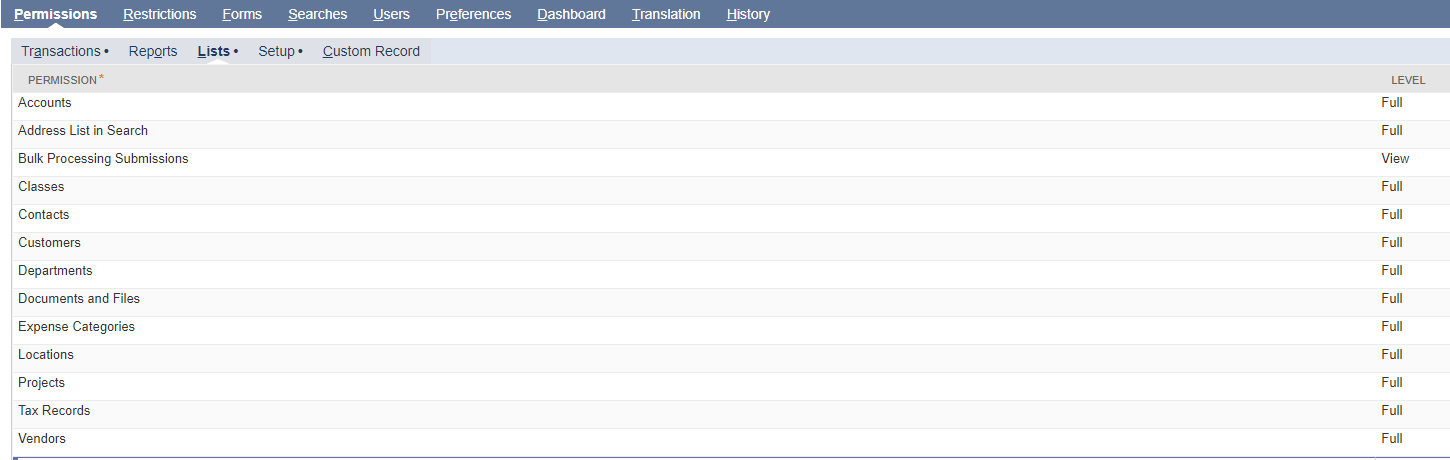The image size is (1450, 460).
Task: Open the Reports subtab
Action: click(x=153, y=51)
